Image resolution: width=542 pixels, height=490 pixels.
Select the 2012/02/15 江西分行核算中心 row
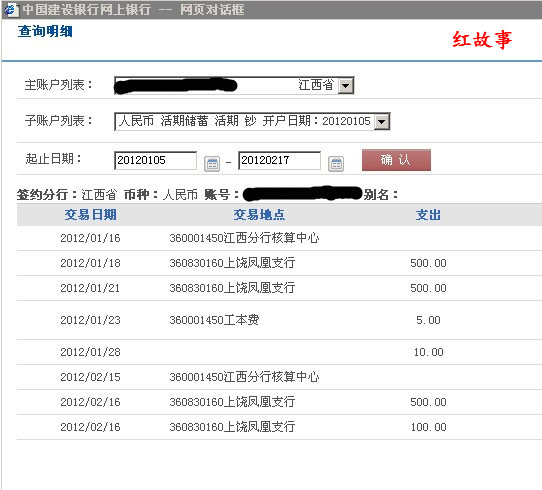click(279, 377)
